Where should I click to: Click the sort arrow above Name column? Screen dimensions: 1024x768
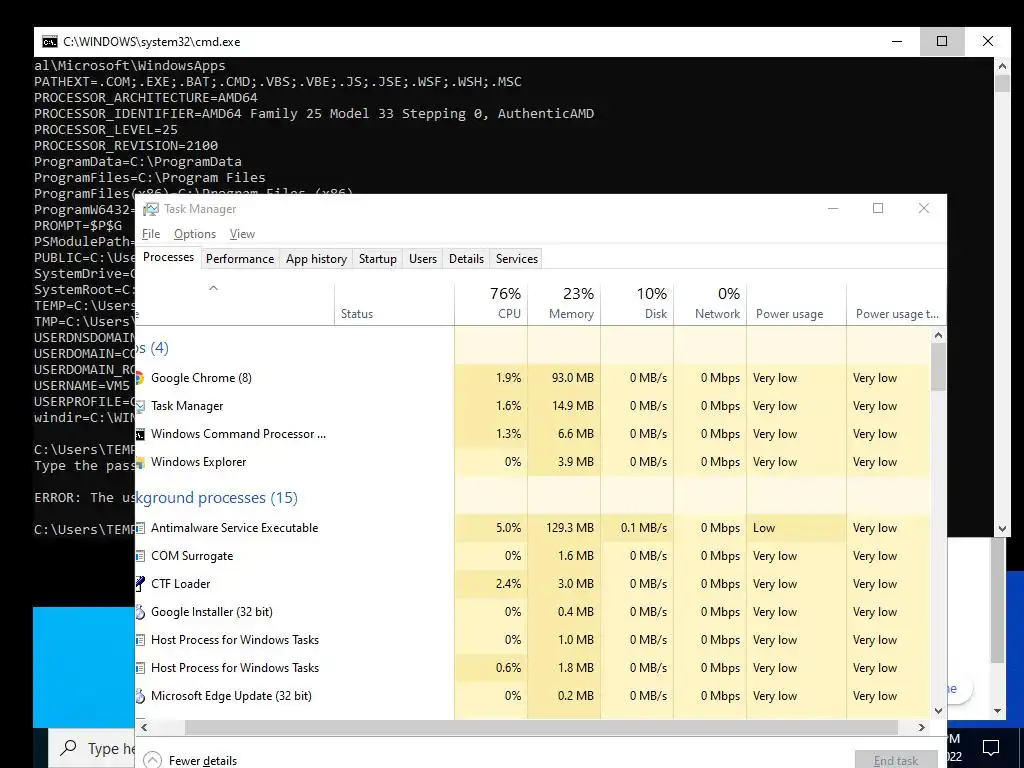(213, 288)
